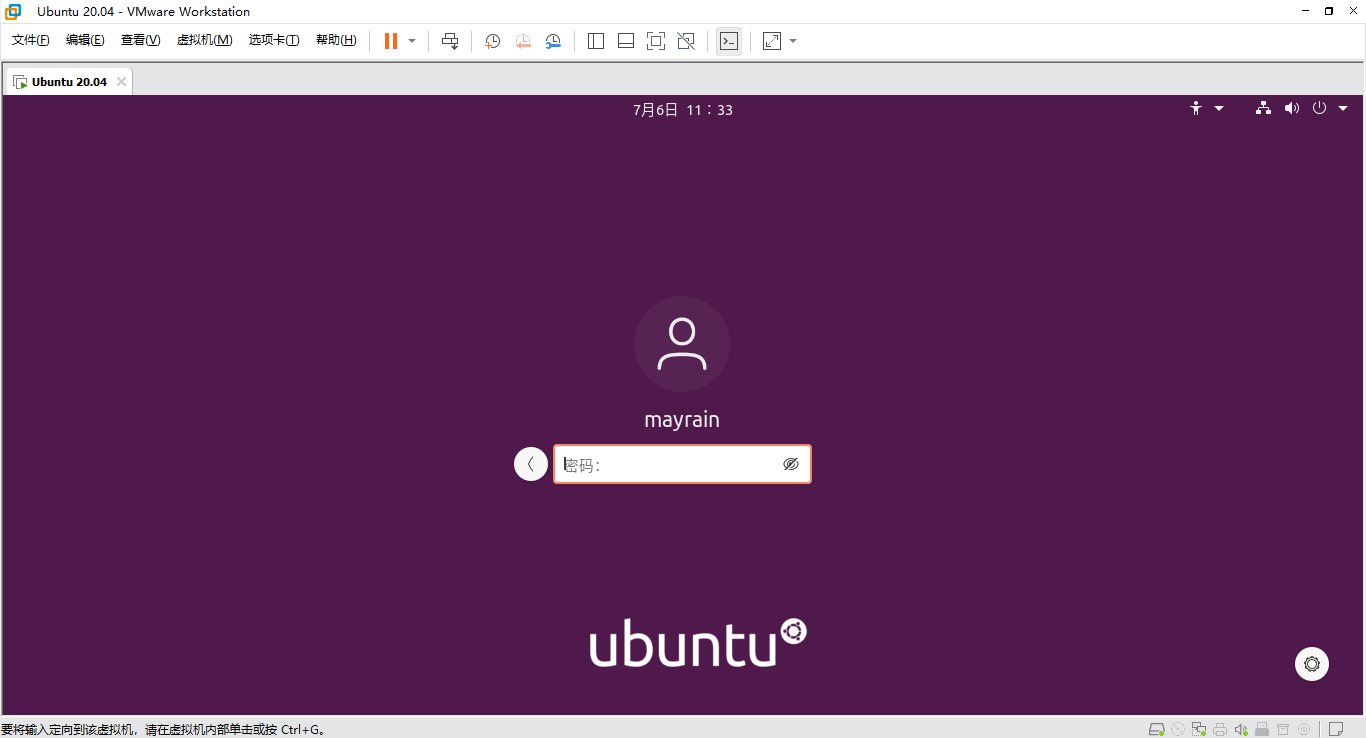Toggle the thumbnail bar view
Viewport: 1366px width, 738px height.
(626, 41)
